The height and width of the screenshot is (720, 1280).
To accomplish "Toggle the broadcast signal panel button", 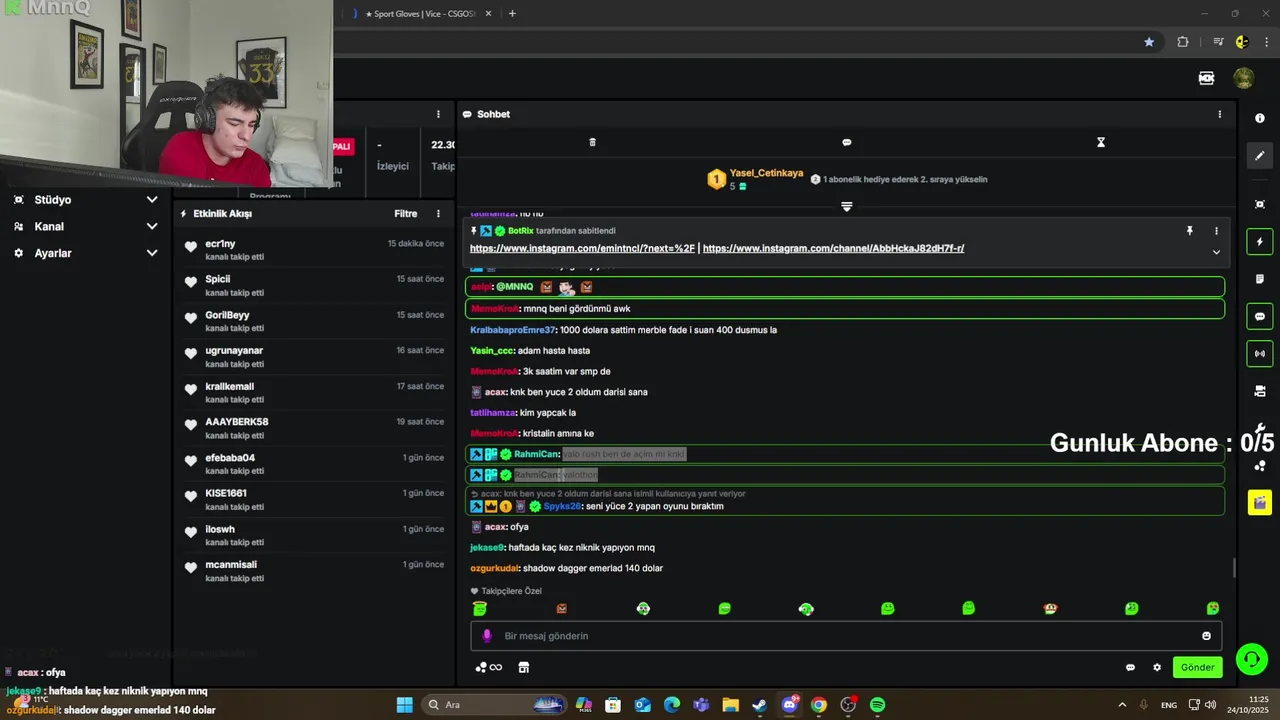I will click(x=1259, y=353).
